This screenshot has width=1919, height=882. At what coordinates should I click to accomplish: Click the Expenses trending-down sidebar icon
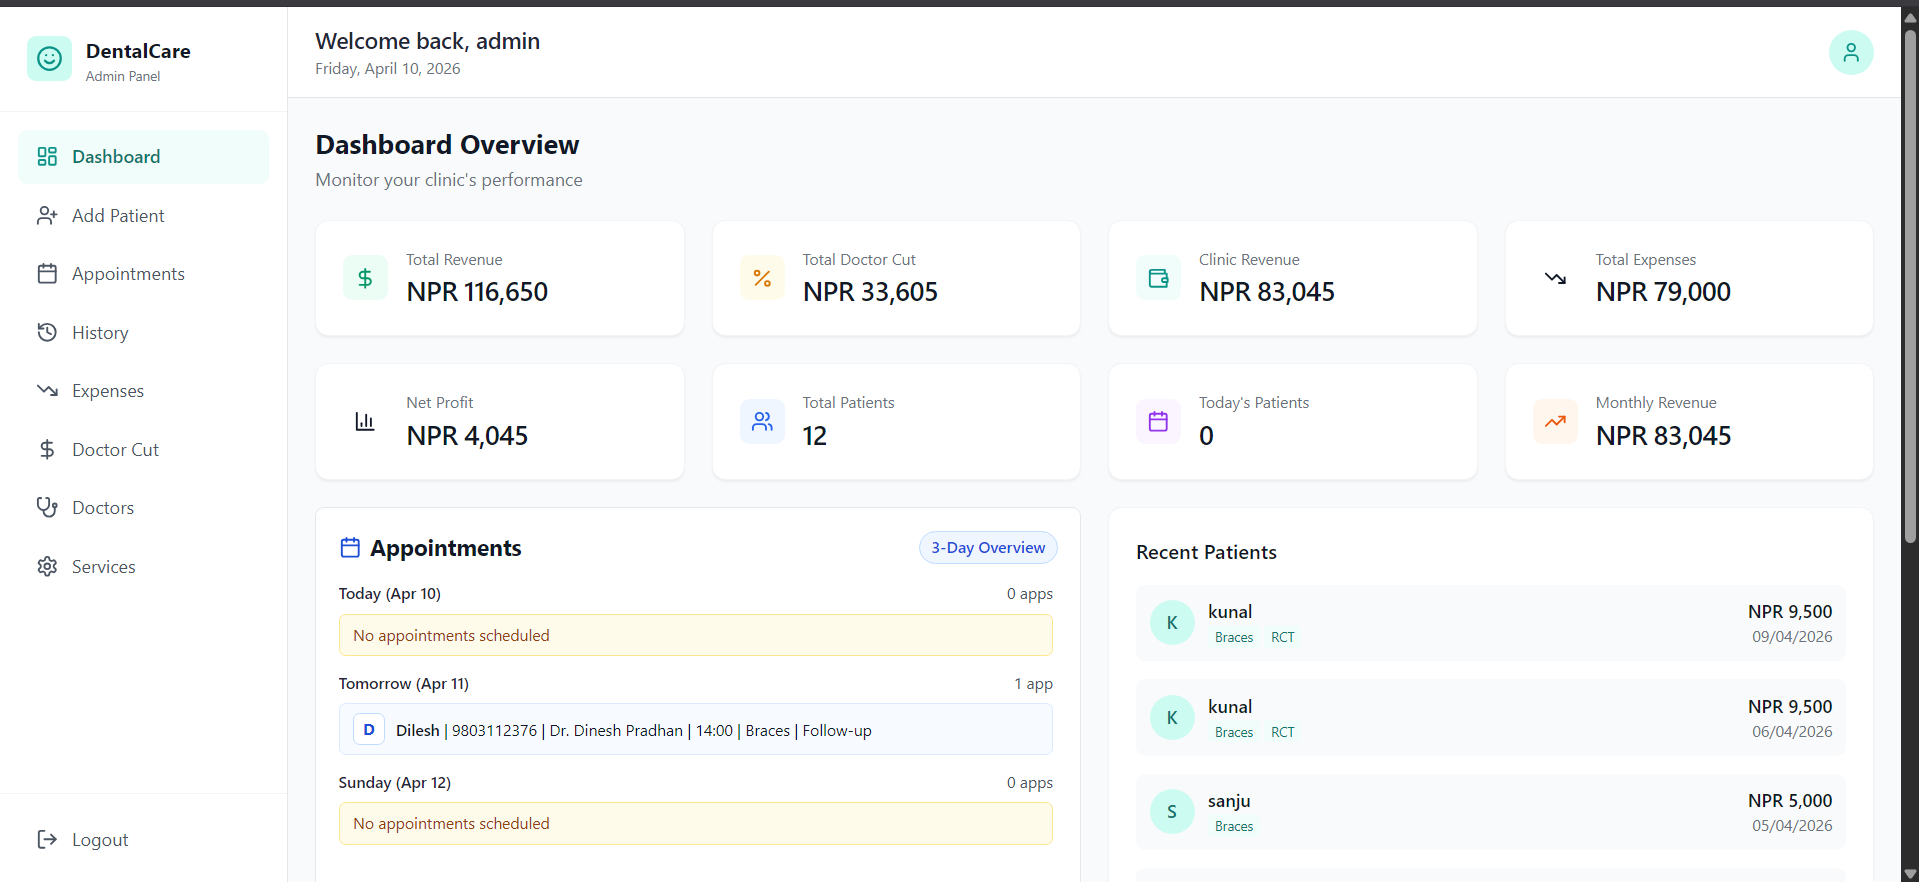(x=47, y=391)
